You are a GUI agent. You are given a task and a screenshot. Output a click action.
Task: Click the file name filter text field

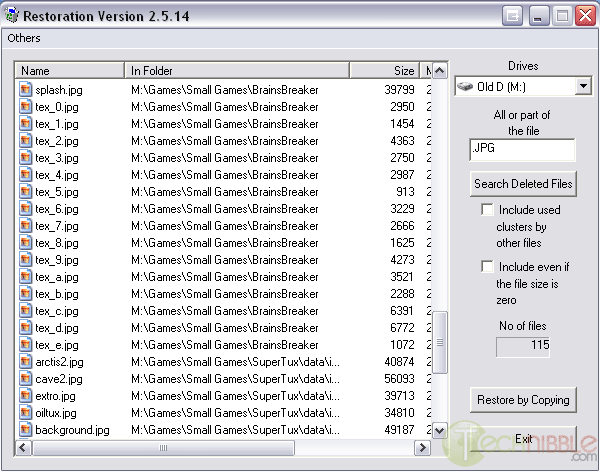tap(523, 150)
